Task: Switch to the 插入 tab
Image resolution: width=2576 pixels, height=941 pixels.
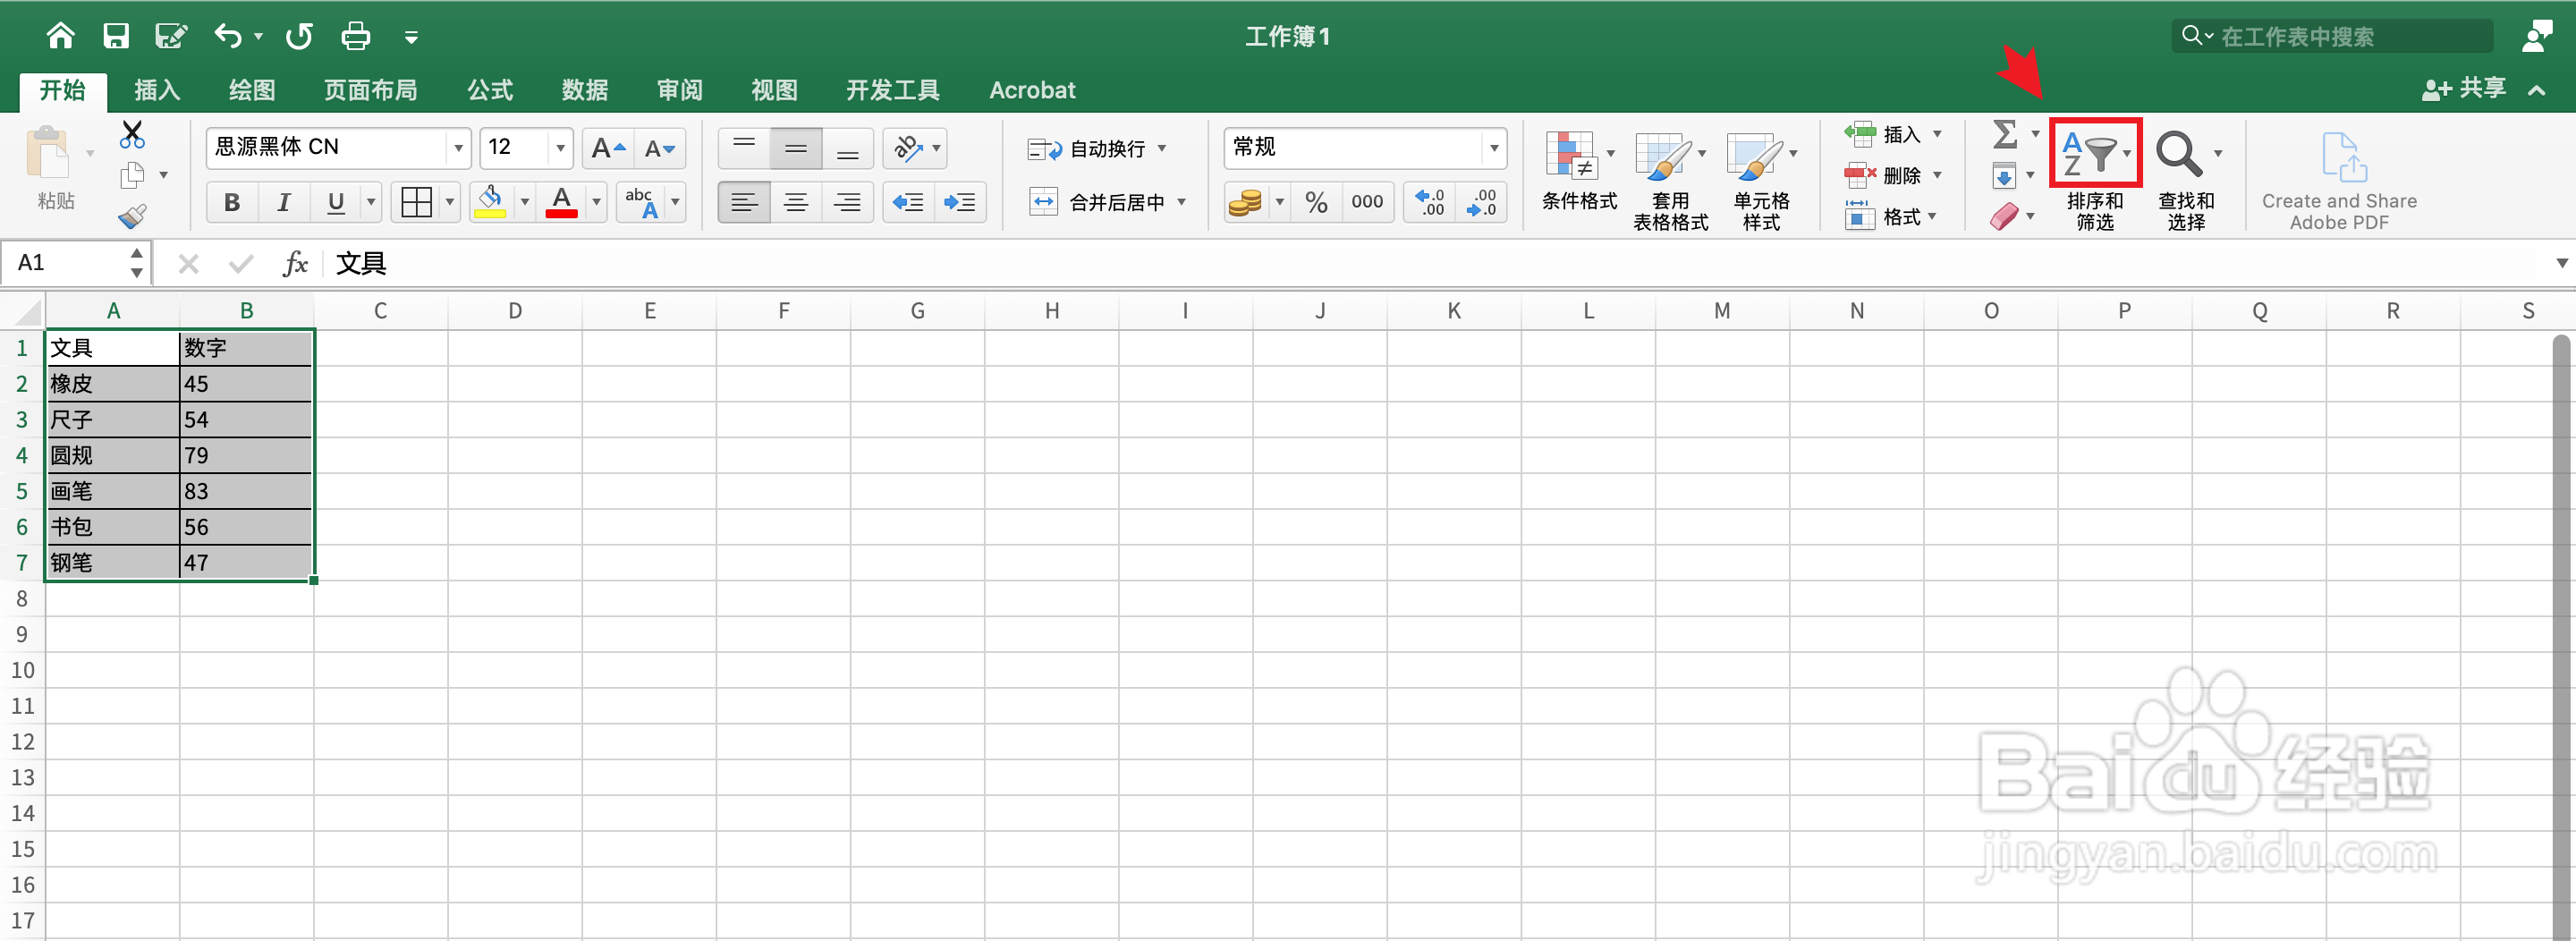Action: pos(157,90)
